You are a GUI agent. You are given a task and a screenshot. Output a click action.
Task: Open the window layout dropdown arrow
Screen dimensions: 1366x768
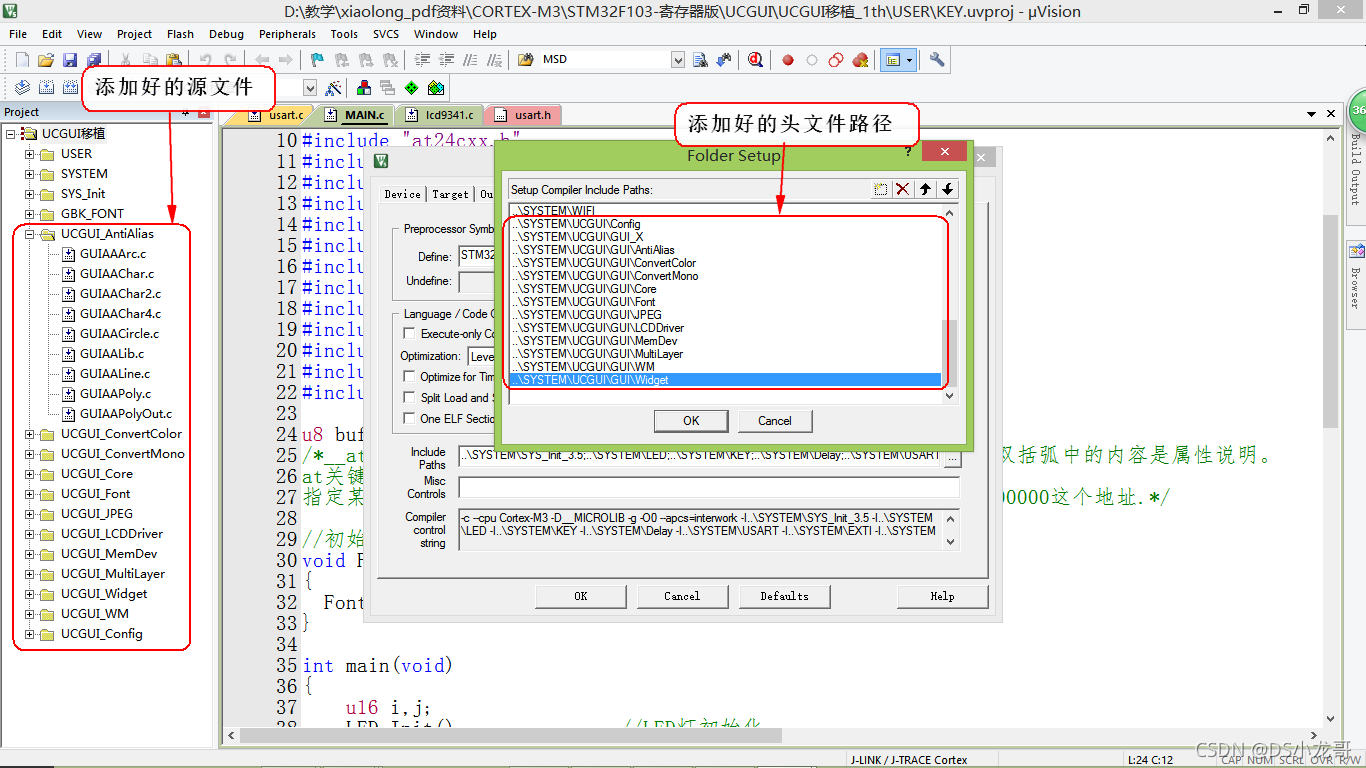[x=910, y=60]
